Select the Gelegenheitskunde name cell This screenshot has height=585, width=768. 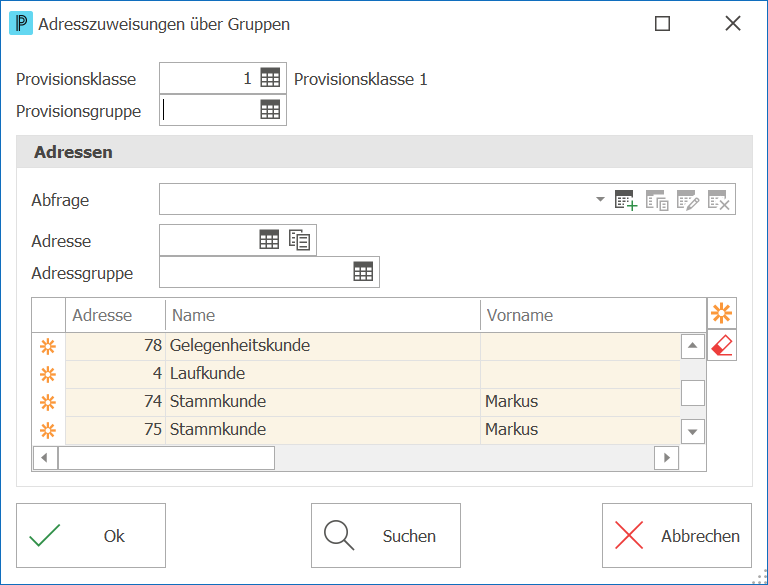pyautogui.click(x=323, y=346)
